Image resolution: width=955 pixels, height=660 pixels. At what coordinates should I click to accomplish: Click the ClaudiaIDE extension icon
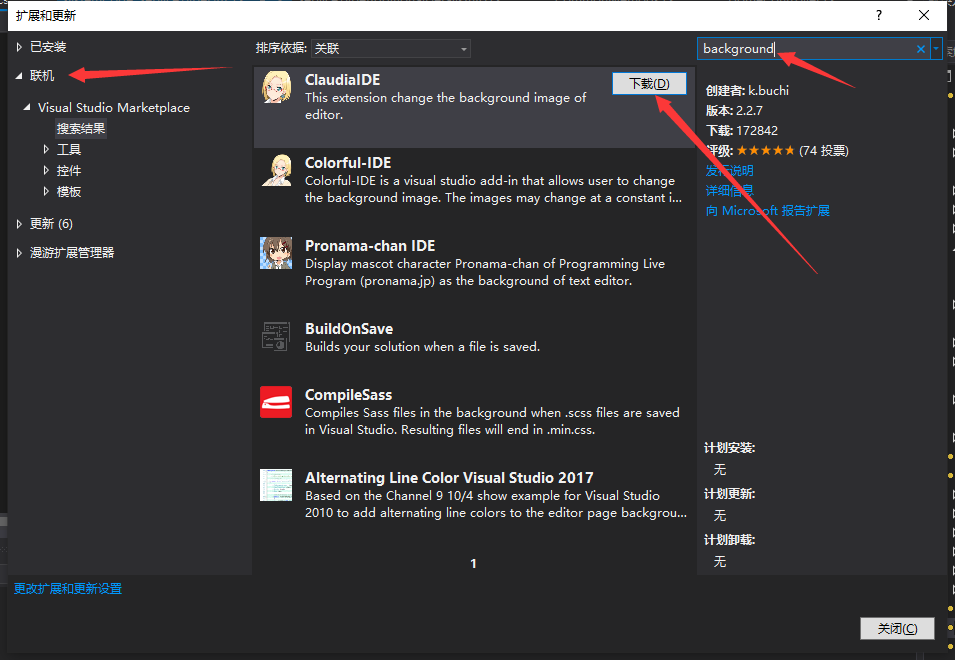point(276,87)
